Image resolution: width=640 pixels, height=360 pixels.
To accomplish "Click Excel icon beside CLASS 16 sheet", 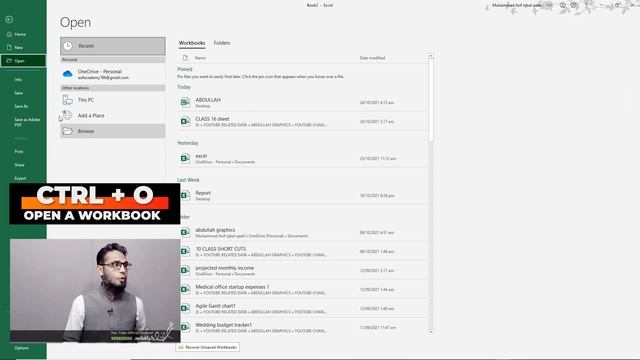I will point(185,121).
